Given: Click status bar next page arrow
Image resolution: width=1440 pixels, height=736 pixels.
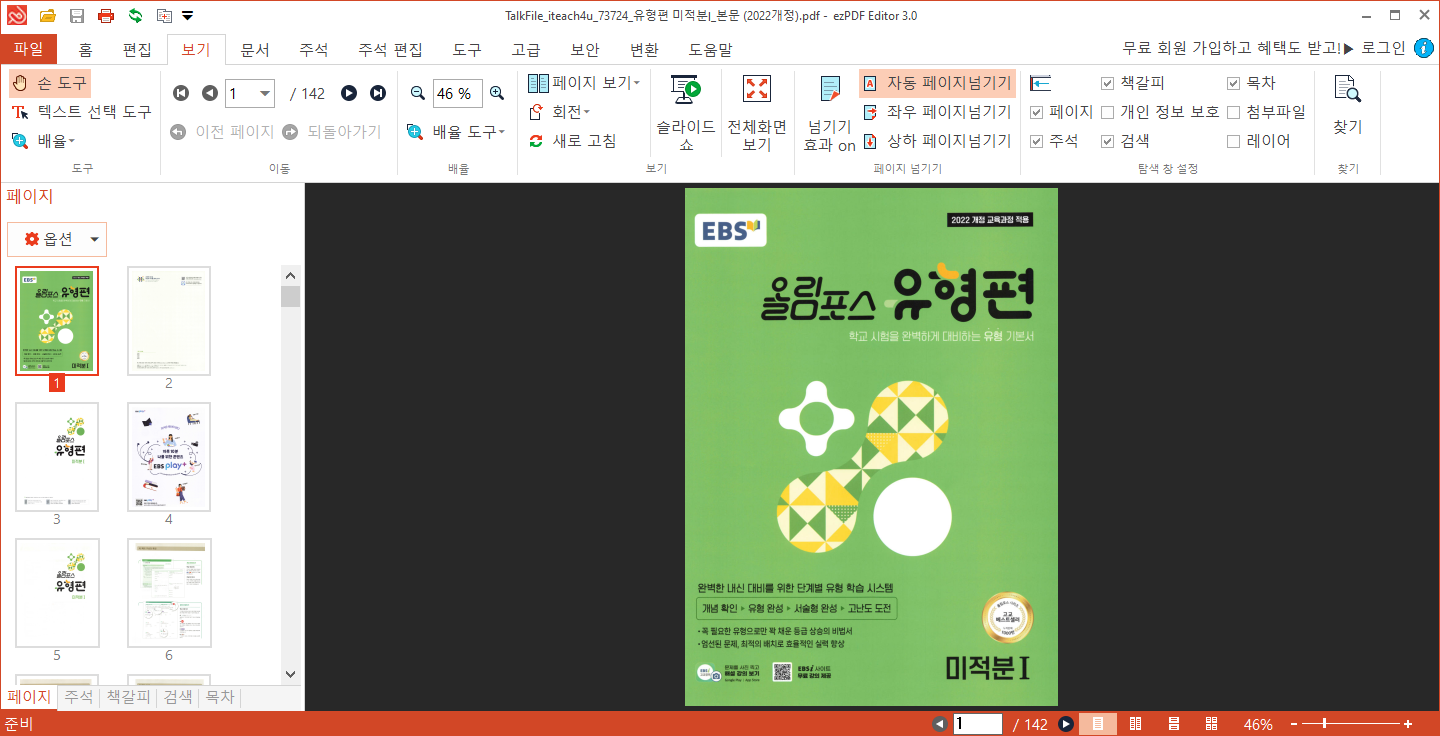Looking at the screenshot, I should click(1066, 724).
